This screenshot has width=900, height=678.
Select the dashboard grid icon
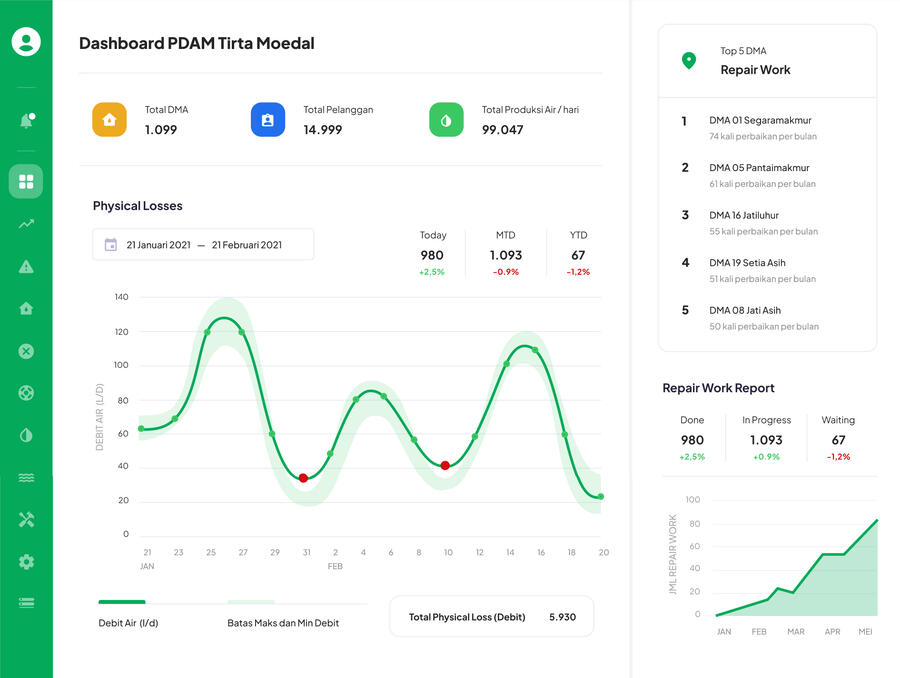pos(26,181)
